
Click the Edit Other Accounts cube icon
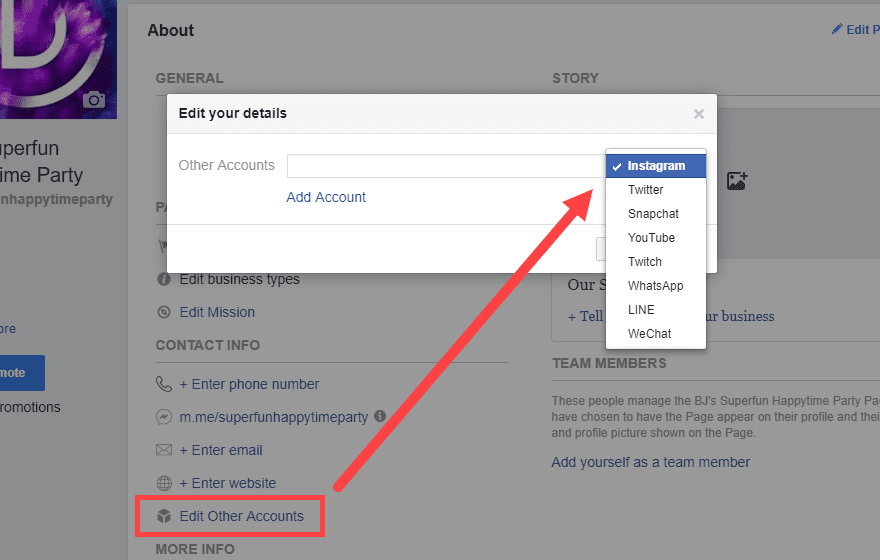coord(164,516)
